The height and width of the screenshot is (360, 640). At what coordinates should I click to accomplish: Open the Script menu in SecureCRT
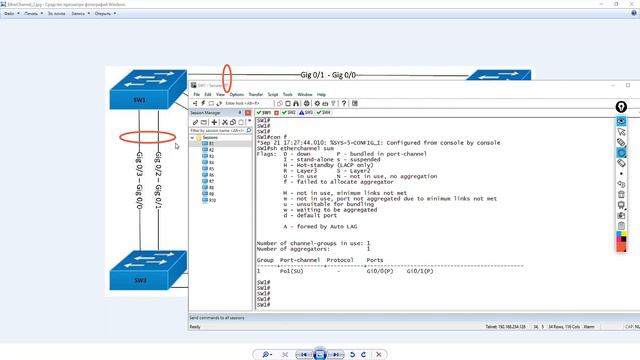(273, 94)
